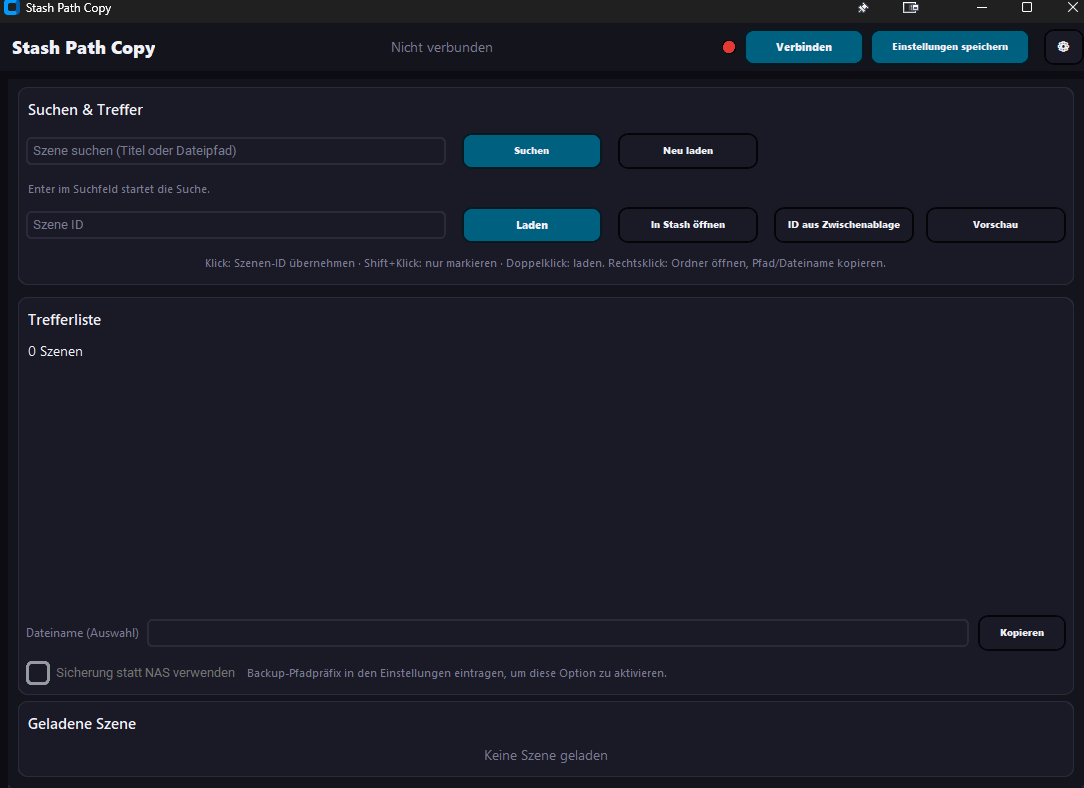Click the red connection status indicator
The width and height of the screenshot is (1084, 788).
point(729,47)
